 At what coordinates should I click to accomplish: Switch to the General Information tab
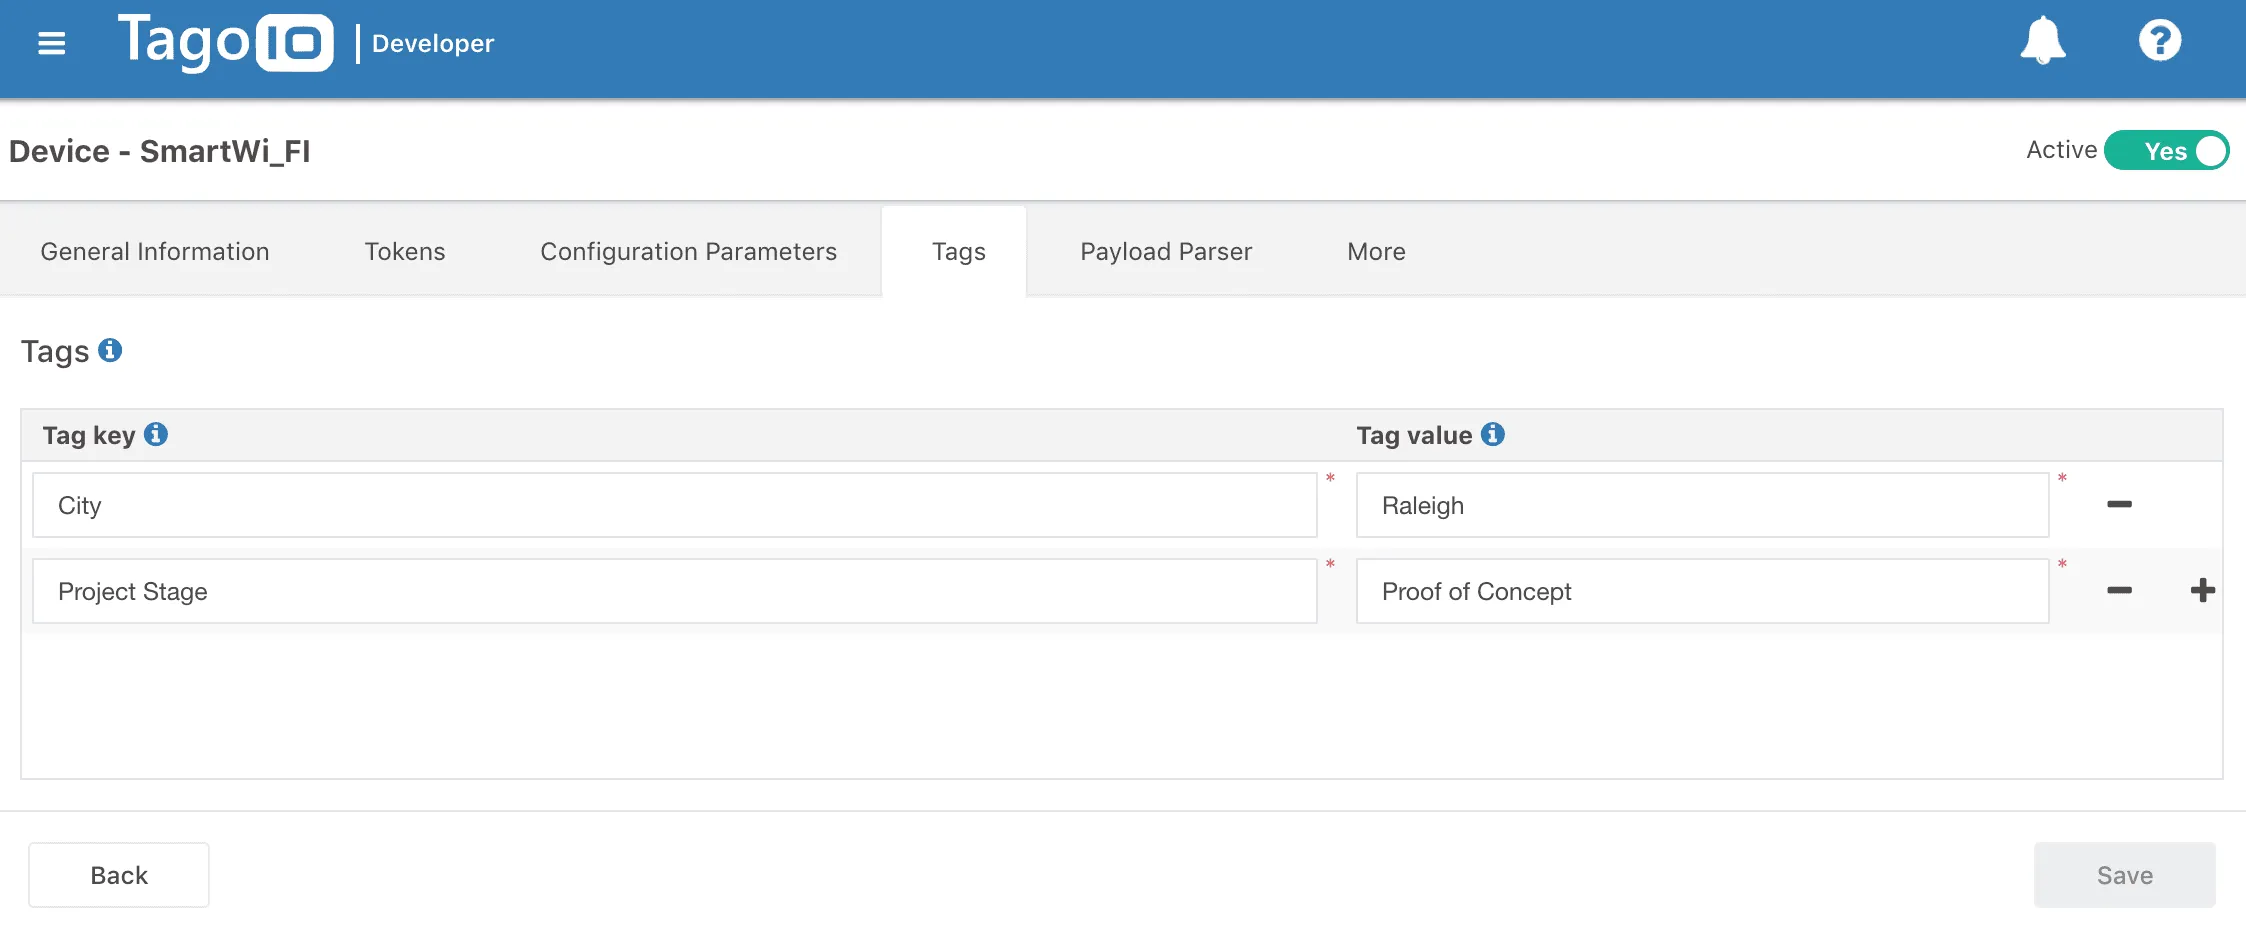pyautogui.click(x=154, y=251)
